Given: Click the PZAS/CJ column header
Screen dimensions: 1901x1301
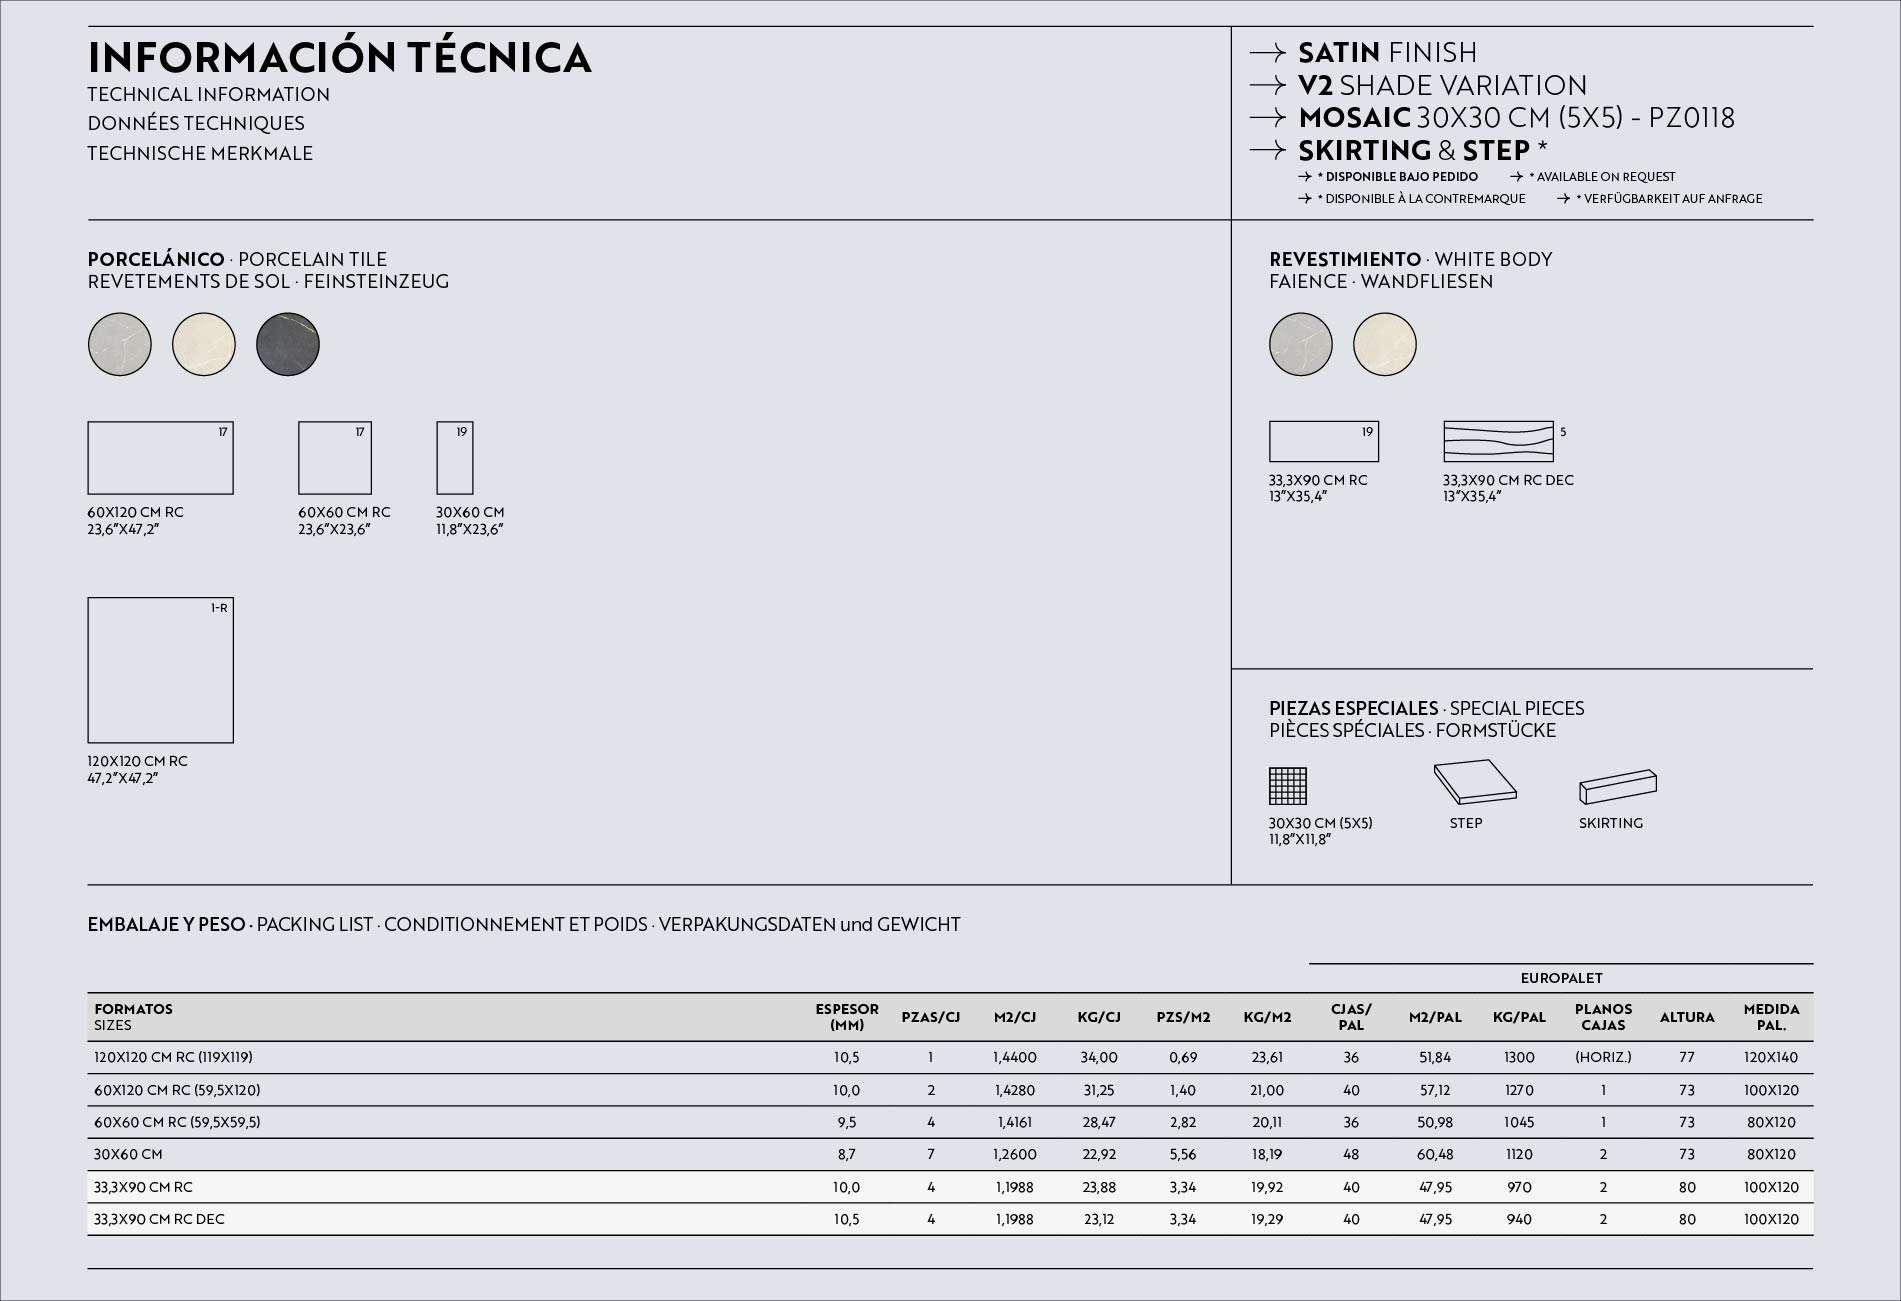Looking at the screenshot, I should tap(931, 1017).
